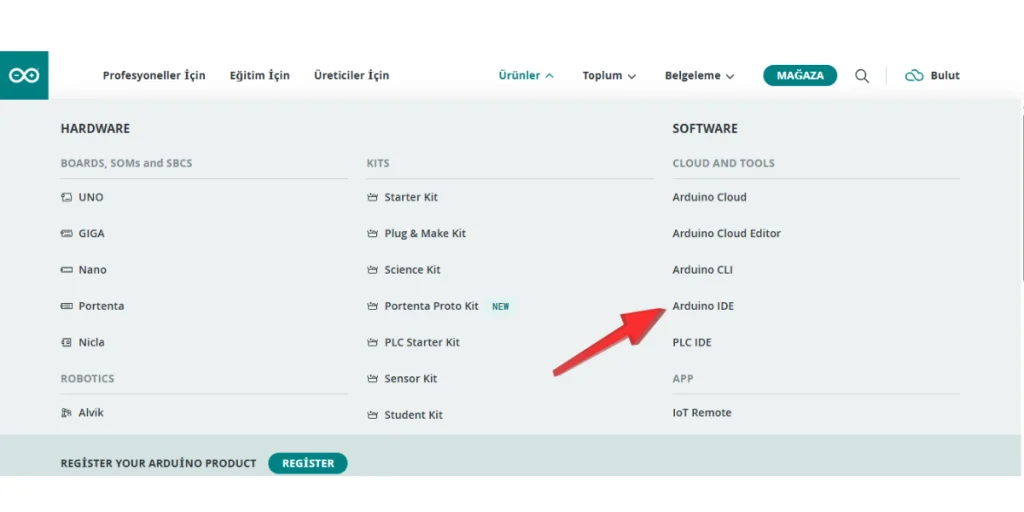Click the Alvik robot icon
Viewport: 1024px width, 512px height.
coord(67,413)
